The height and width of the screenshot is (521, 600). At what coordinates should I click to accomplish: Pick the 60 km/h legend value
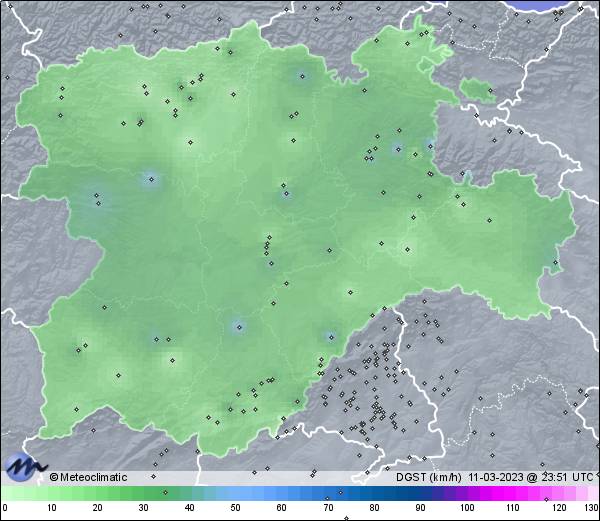pyautogui.click(x=281, y=508)
